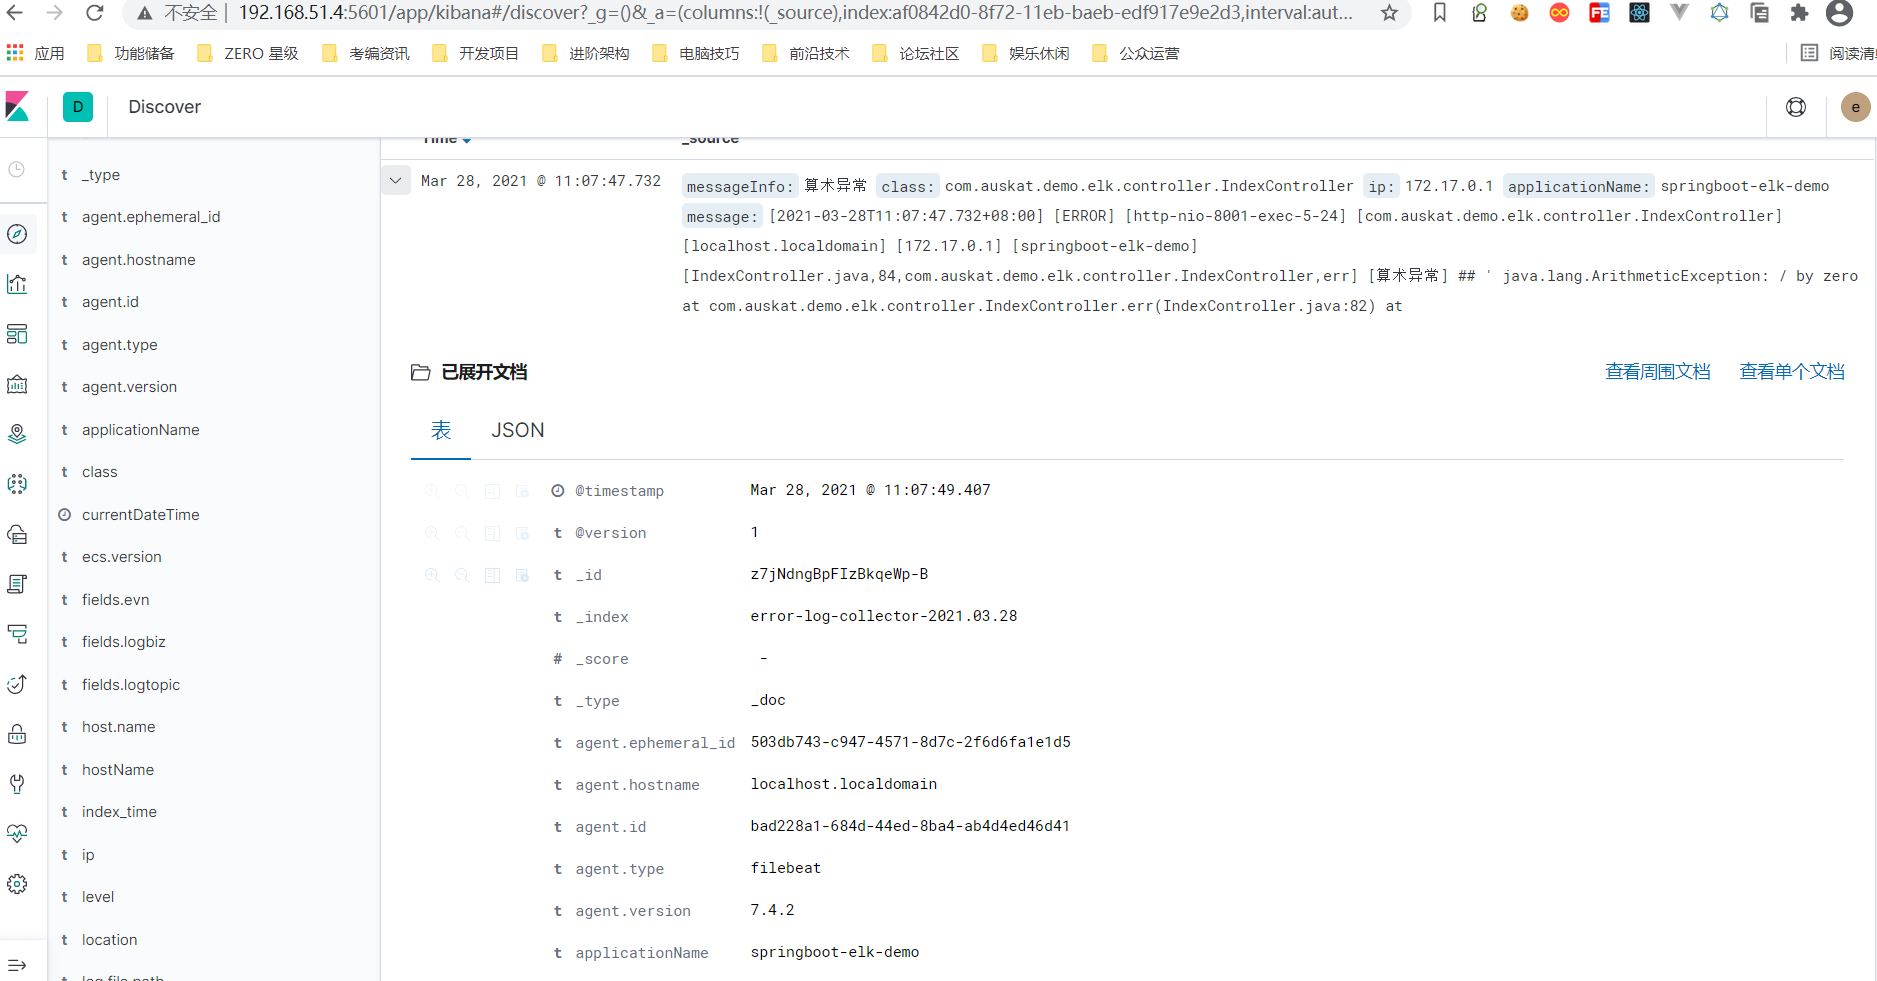The height and width of the screenshot is (981, 1877).
Task: Switch to the 表 table tab
Action: (x=441, y=430)
